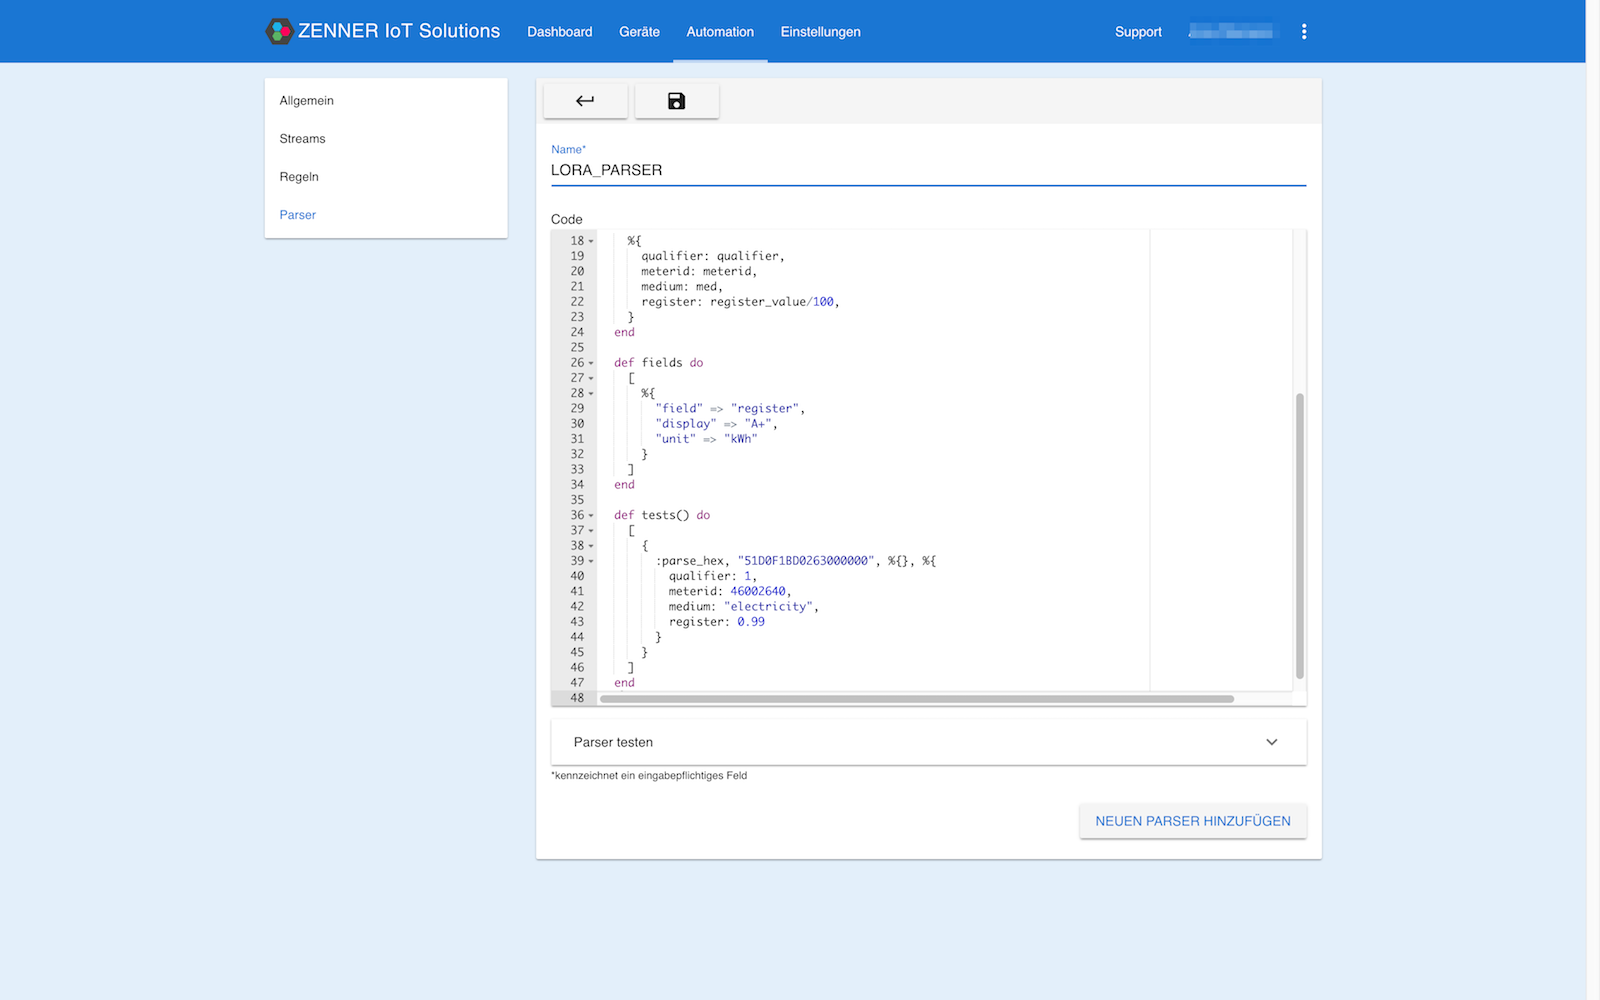This screenshot has width=1600, height=1000.
Task: Click the end keyword on line 24
Action: [624, 332]
